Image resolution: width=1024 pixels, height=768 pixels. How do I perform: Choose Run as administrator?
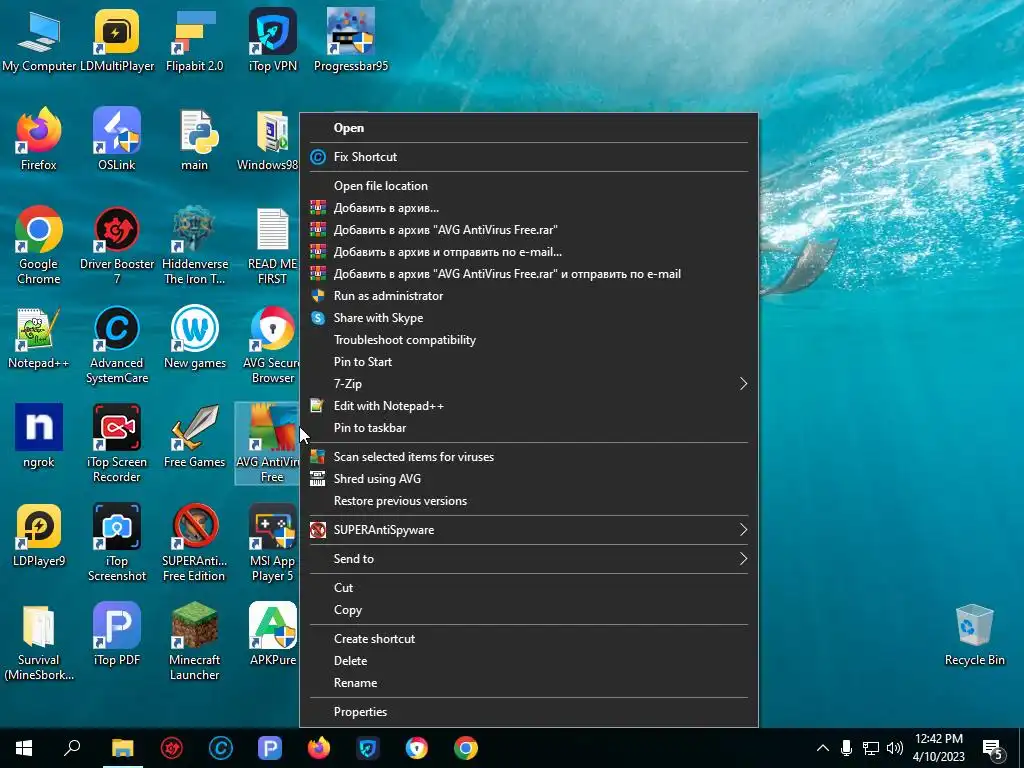click(528, 296)
